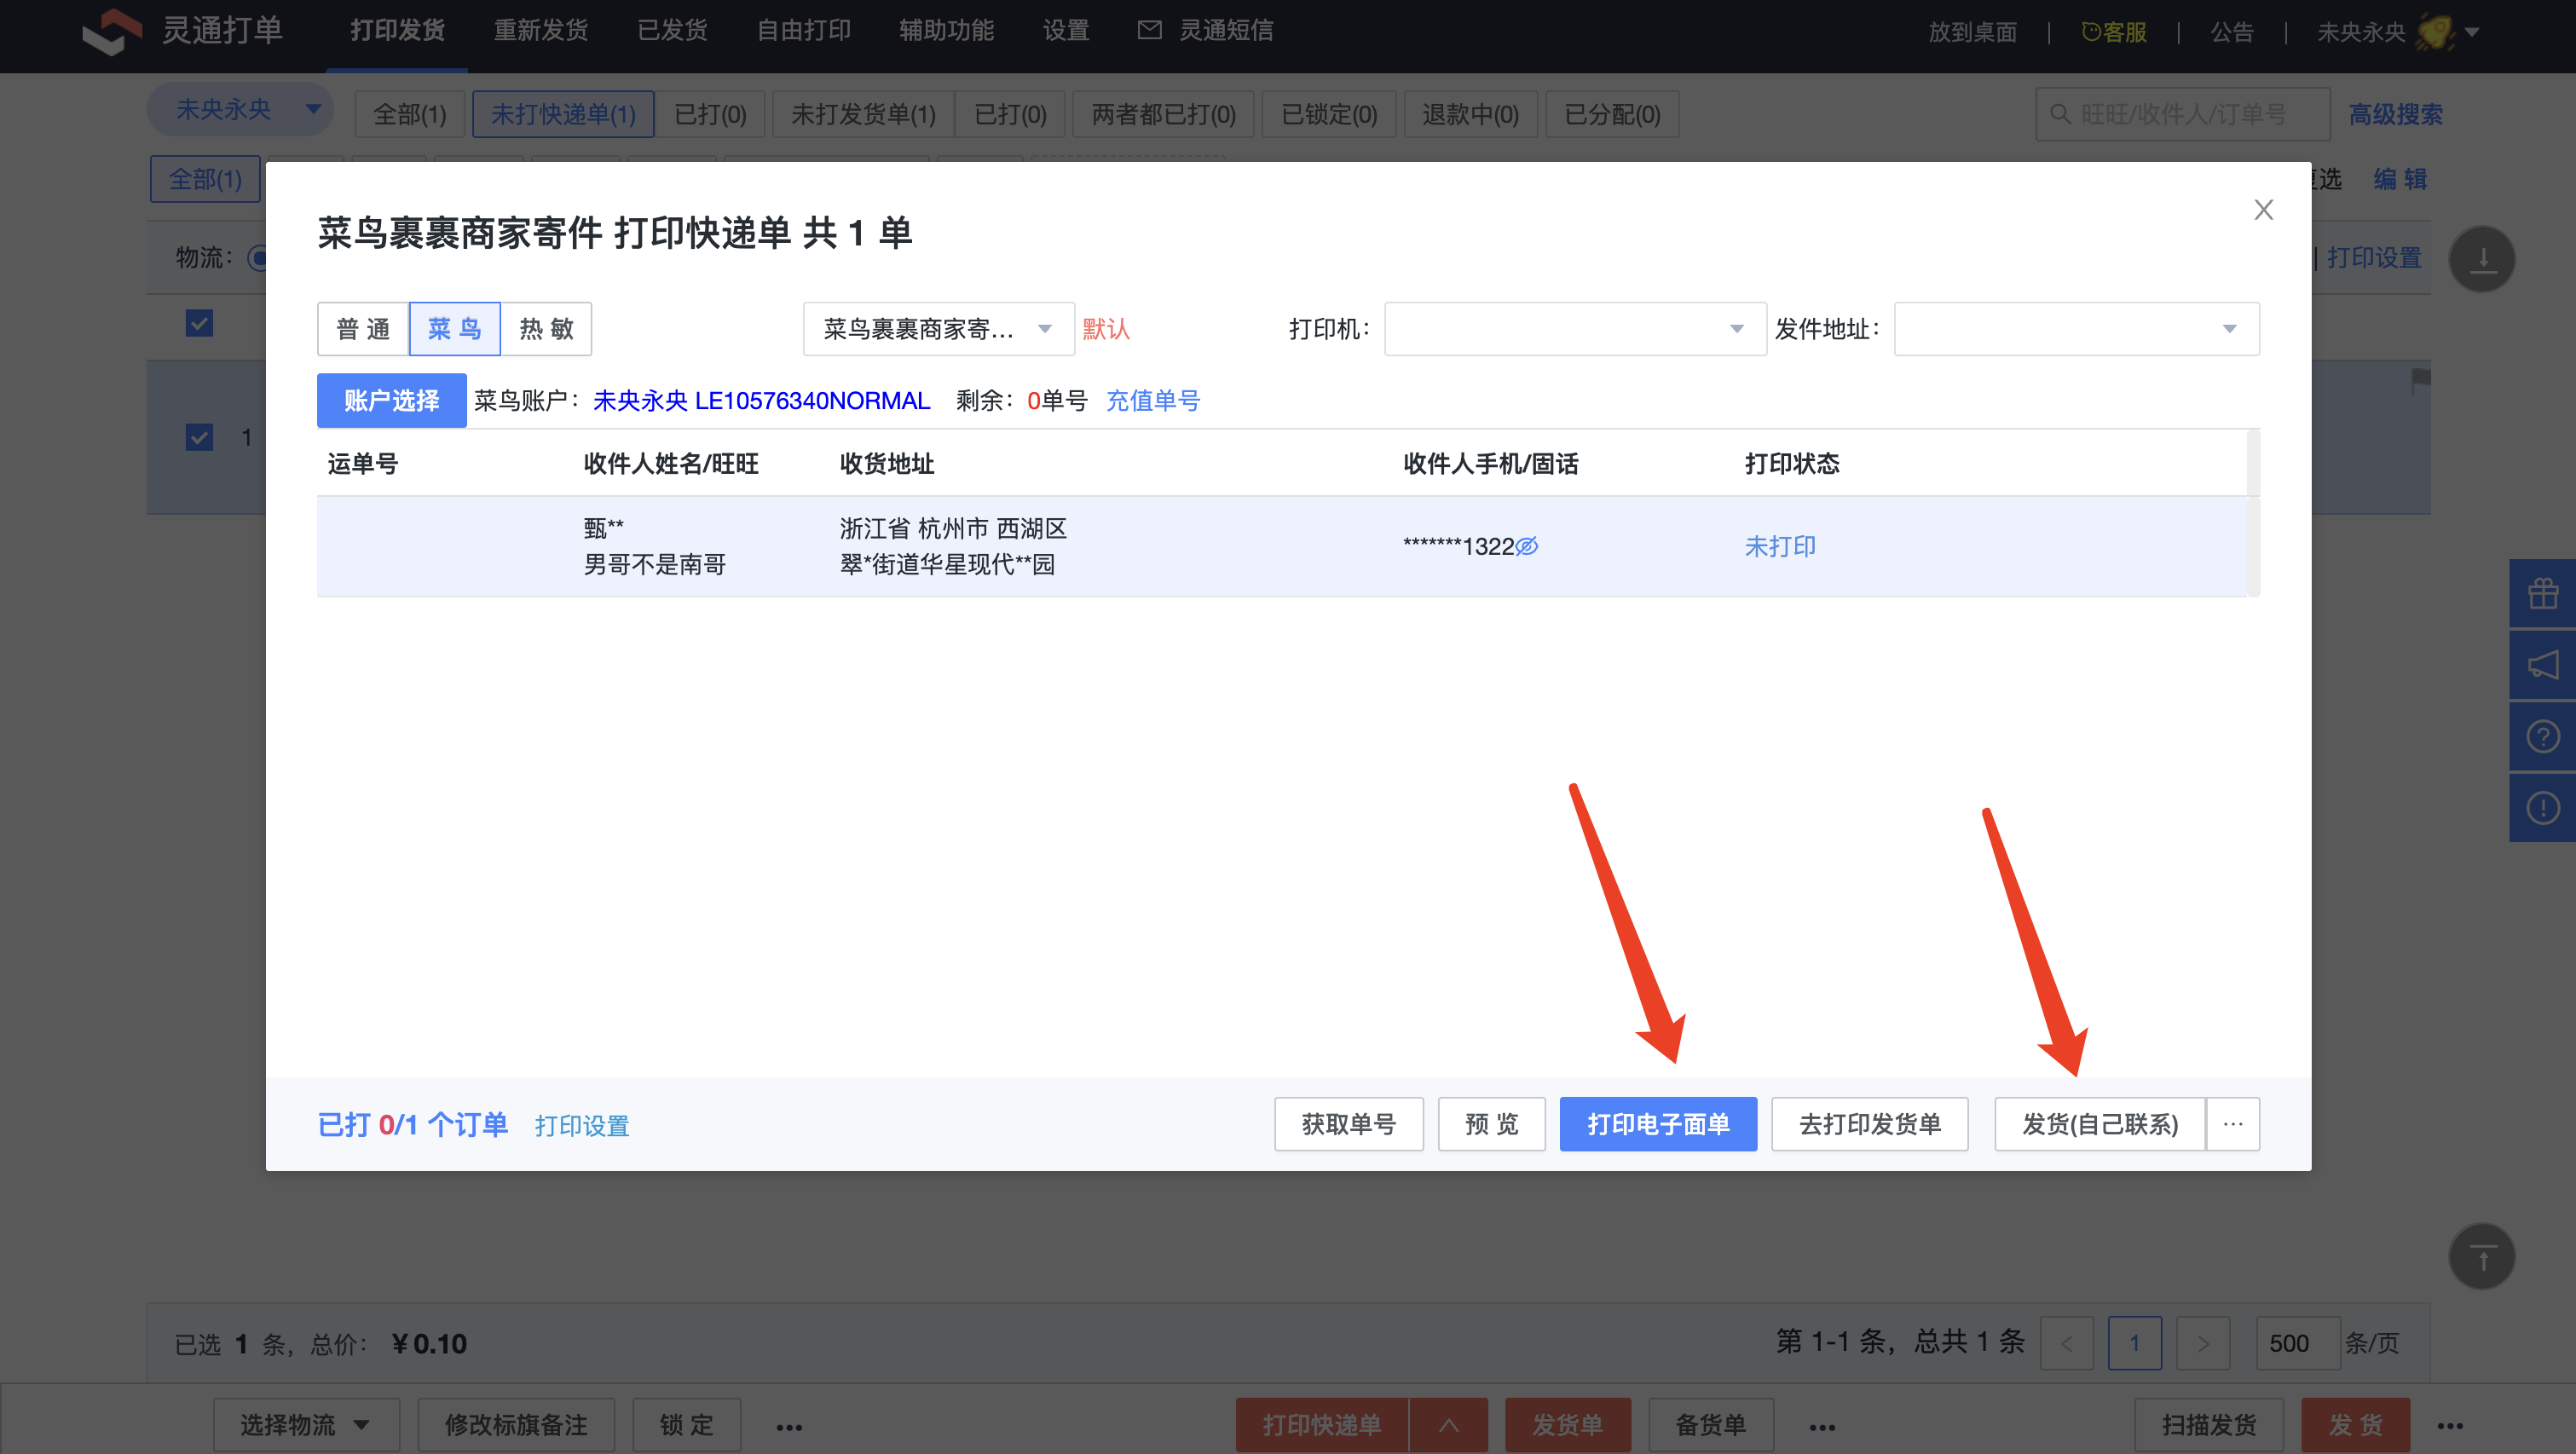
Task: Open the 未央永央 LE10576340NORMAL account link
Action: click(762, 401)
